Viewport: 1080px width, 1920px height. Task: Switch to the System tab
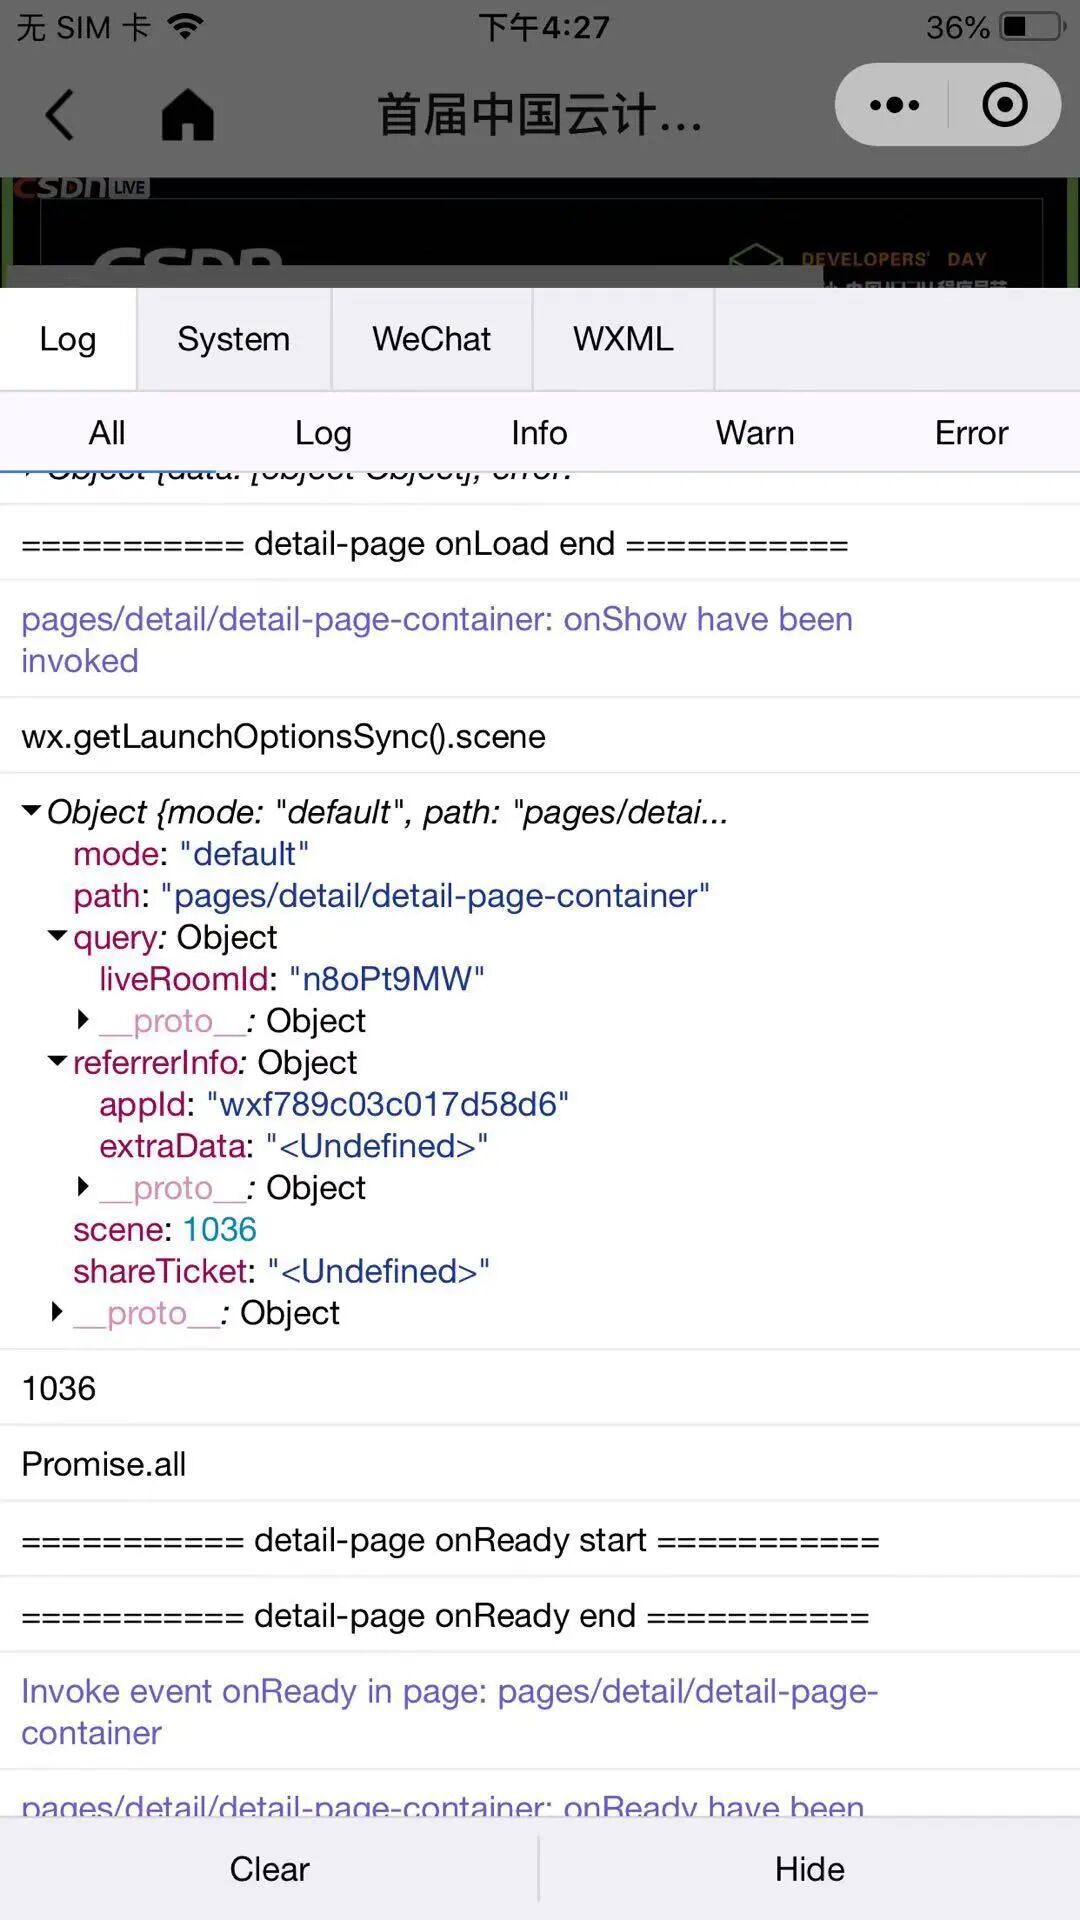coord(234,339)
